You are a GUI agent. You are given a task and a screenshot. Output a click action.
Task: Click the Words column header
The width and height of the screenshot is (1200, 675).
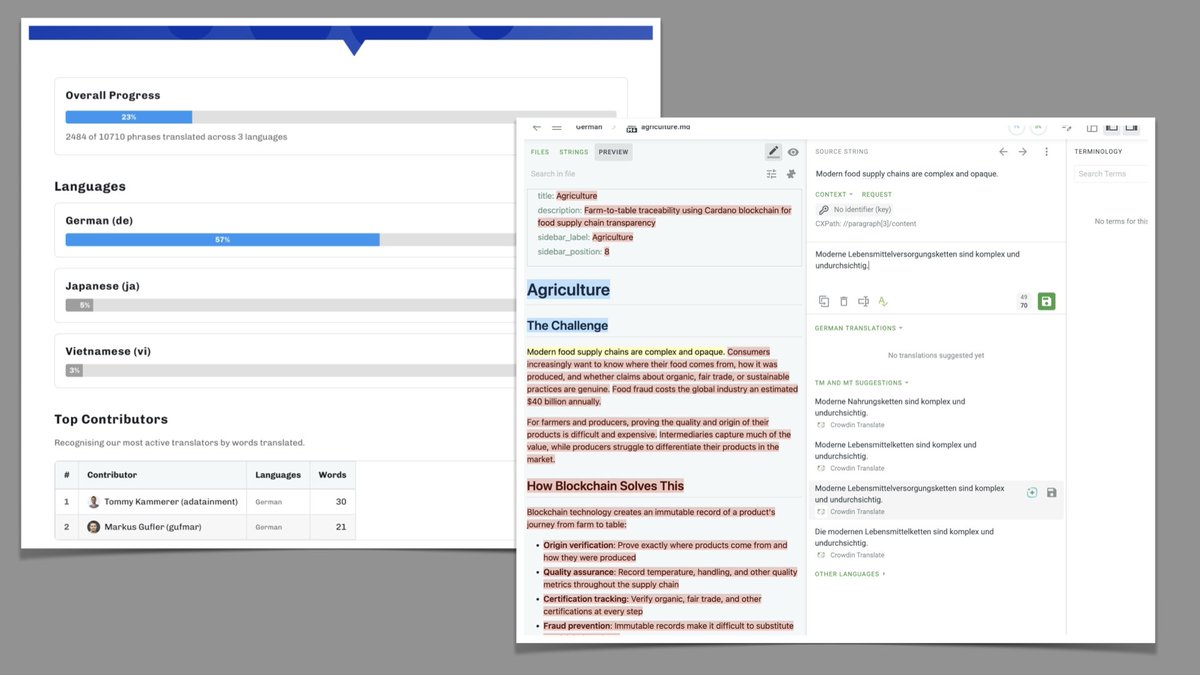tap(332, 475)
